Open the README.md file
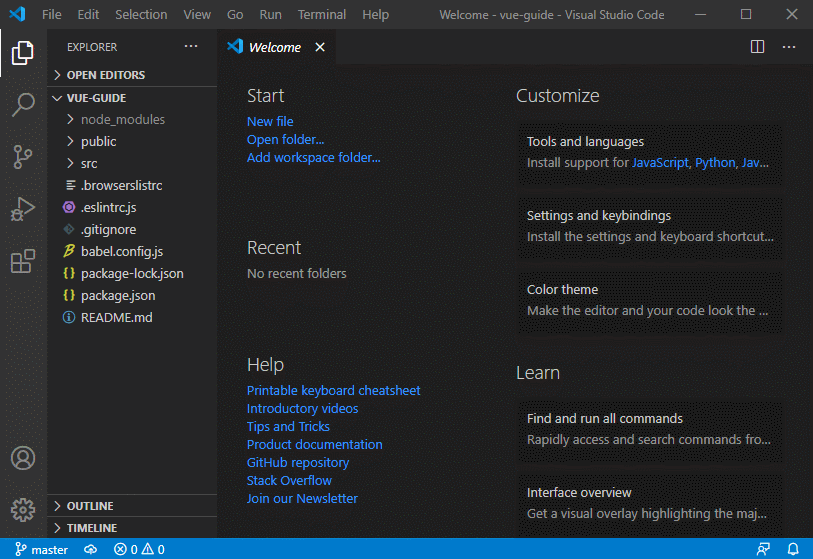 132,317
